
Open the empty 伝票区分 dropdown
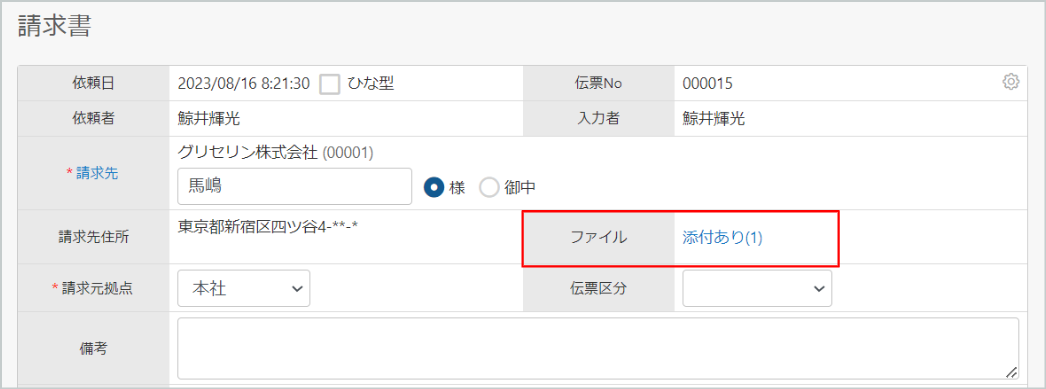757,288
